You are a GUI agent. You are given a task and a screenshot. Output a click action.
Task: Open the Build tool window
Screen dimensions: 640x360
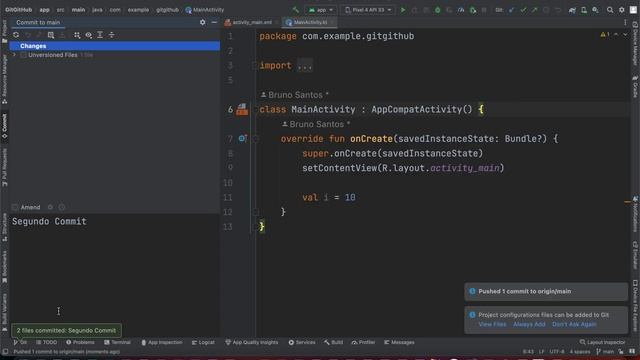tap(333, 342)
